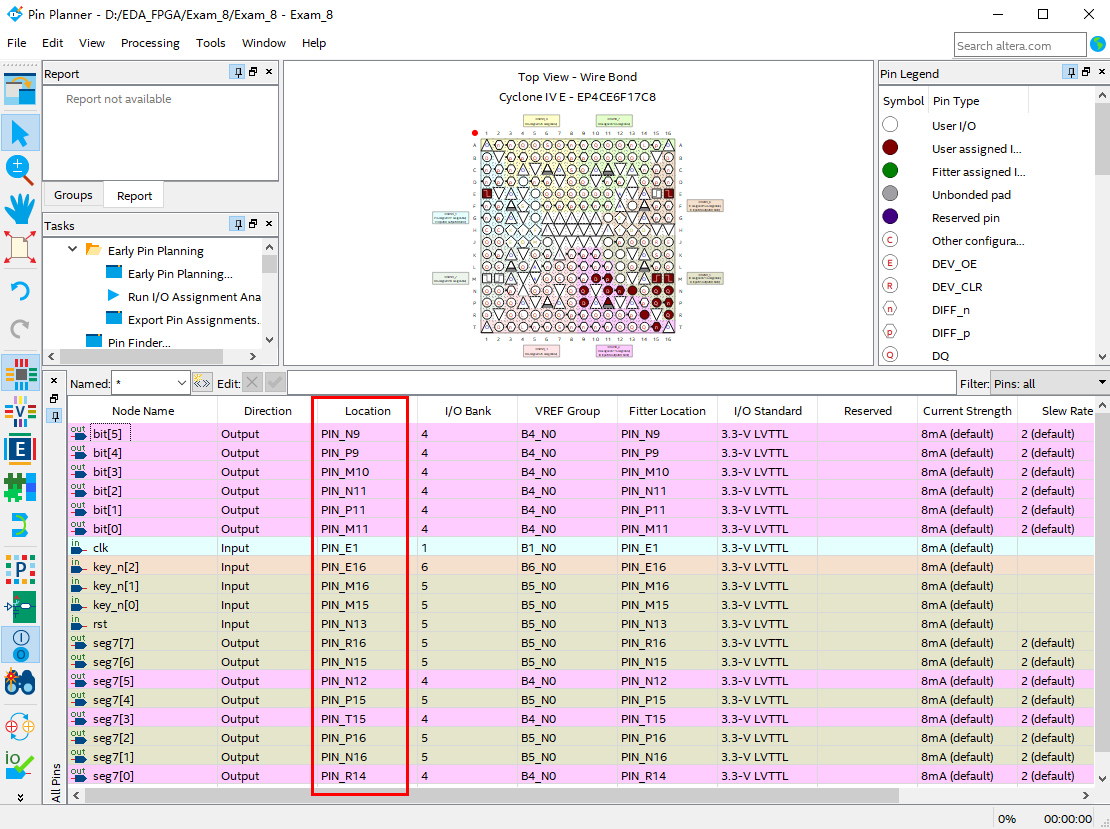The width and height of the screenshot is (1110, 829).
Task: Toggle the I/O banks icon
Action: pyautogui.click(x=20, y=644)
